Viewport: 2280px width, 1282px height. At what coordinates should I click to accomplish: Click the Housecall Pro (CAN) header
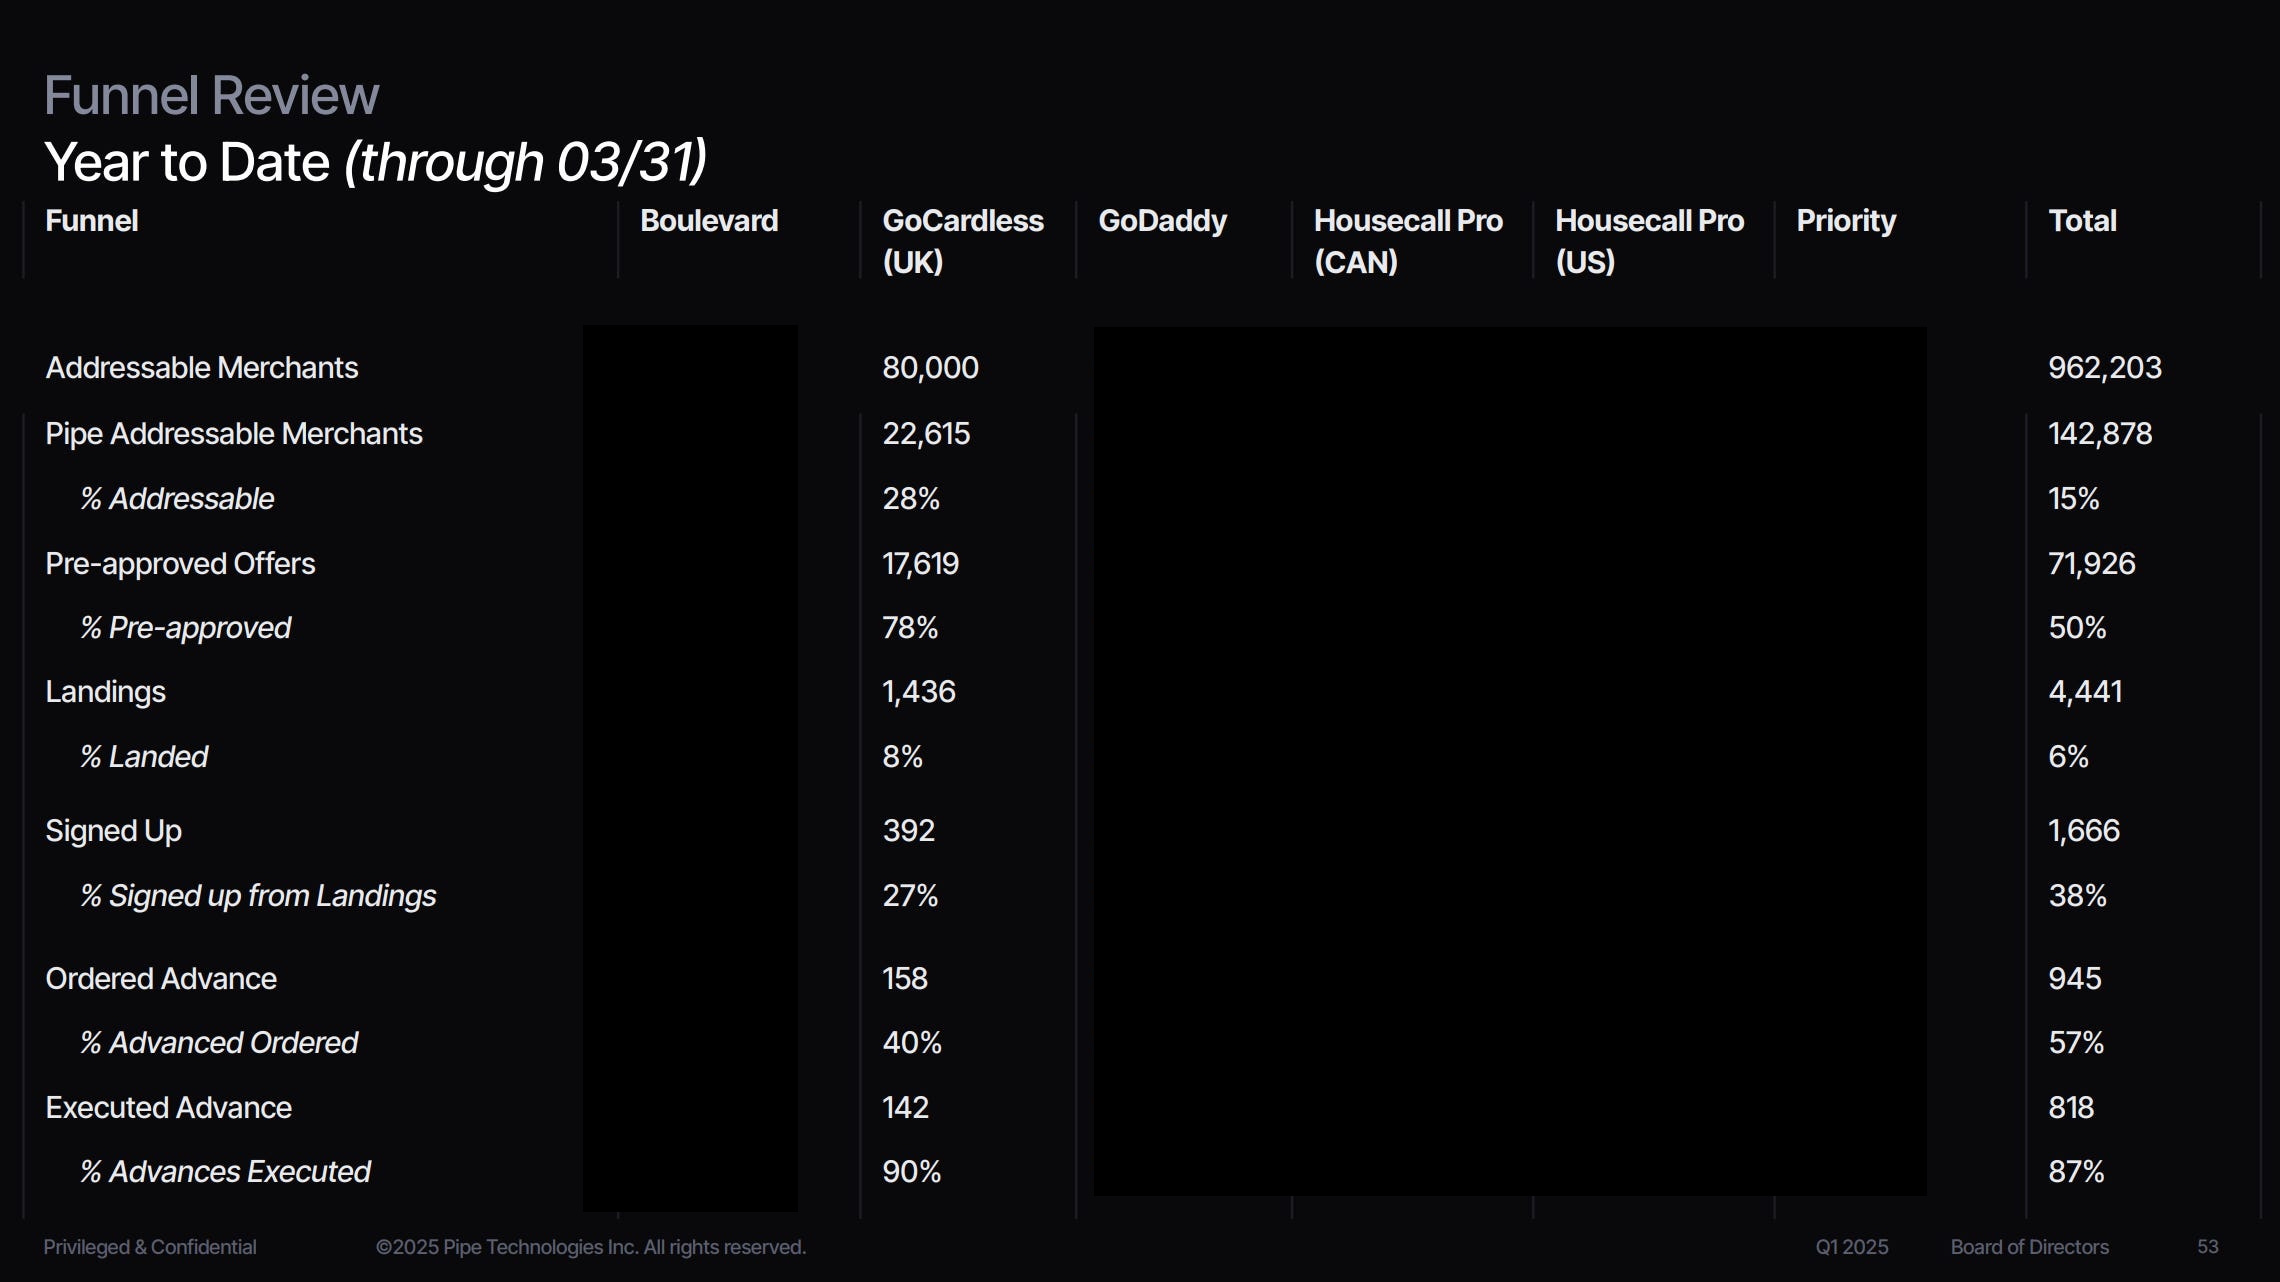point(1407,240)
